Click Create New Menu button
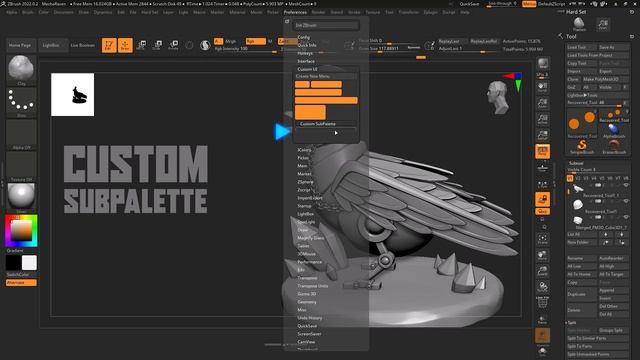 coord(326,76)
